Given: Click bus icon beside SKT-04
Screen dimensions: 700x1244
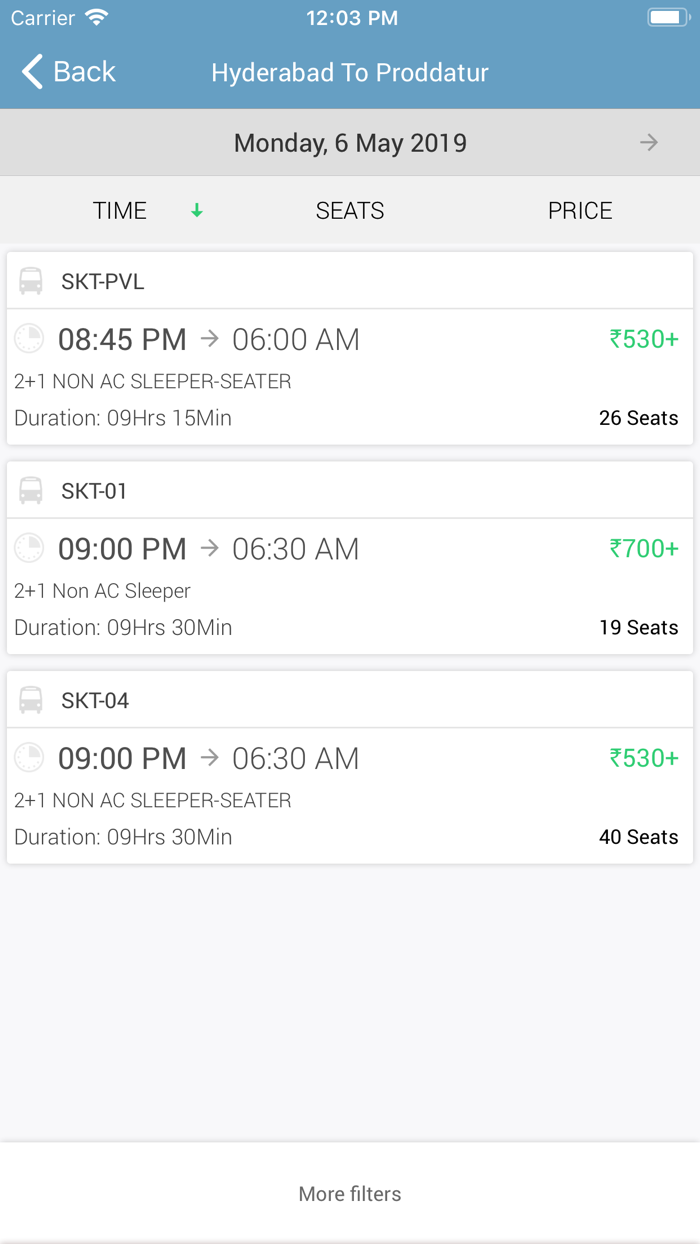Looking at the screenshot, I should coord(31,700).
